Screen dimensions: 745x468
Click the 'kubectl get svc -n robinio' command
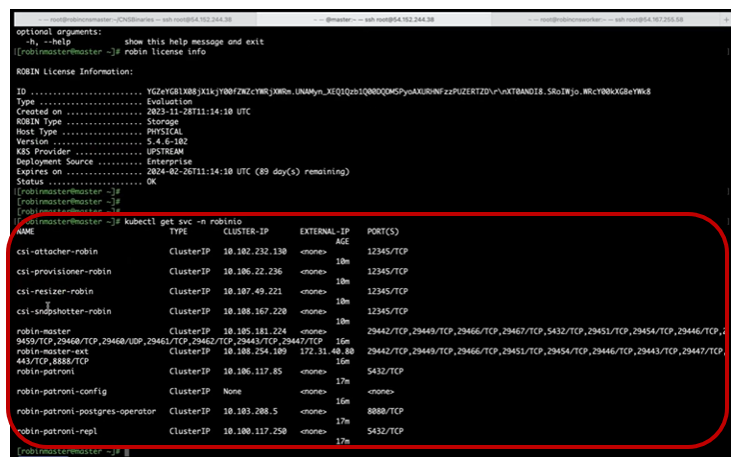[x=183, y=221]
